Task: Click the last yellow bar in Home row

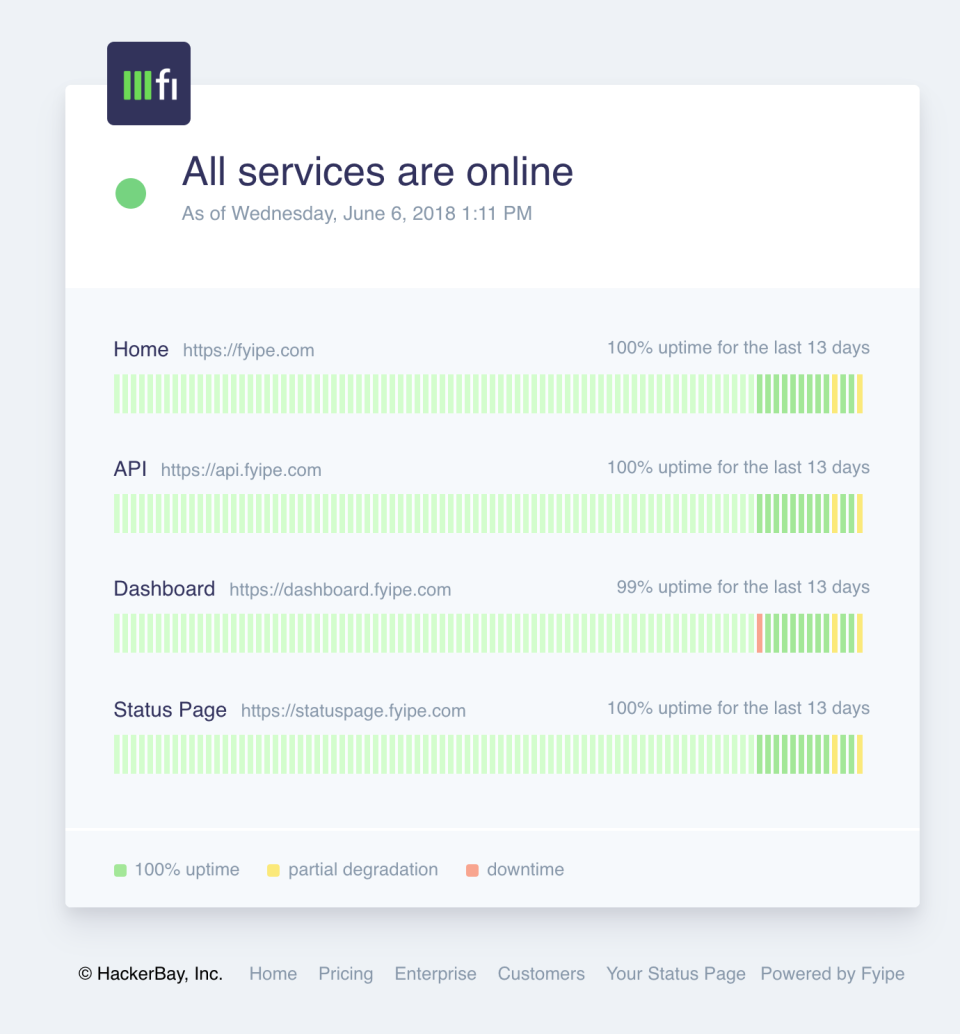Action: [859, 393]
